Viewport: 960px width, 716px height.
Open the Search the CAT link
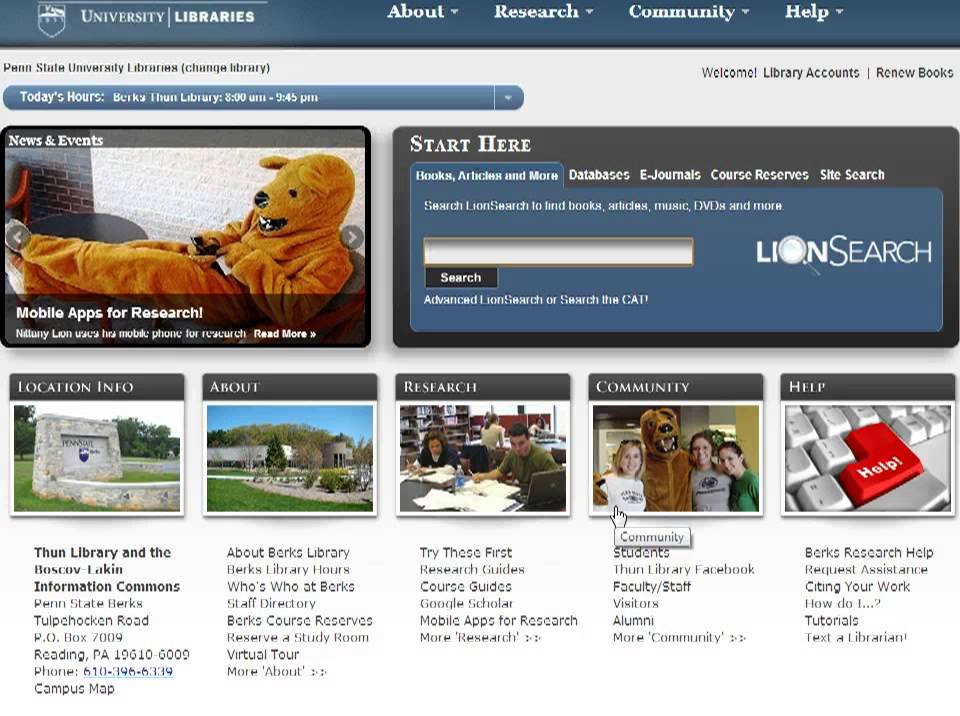pyautogui.click(x=604, y=300)
